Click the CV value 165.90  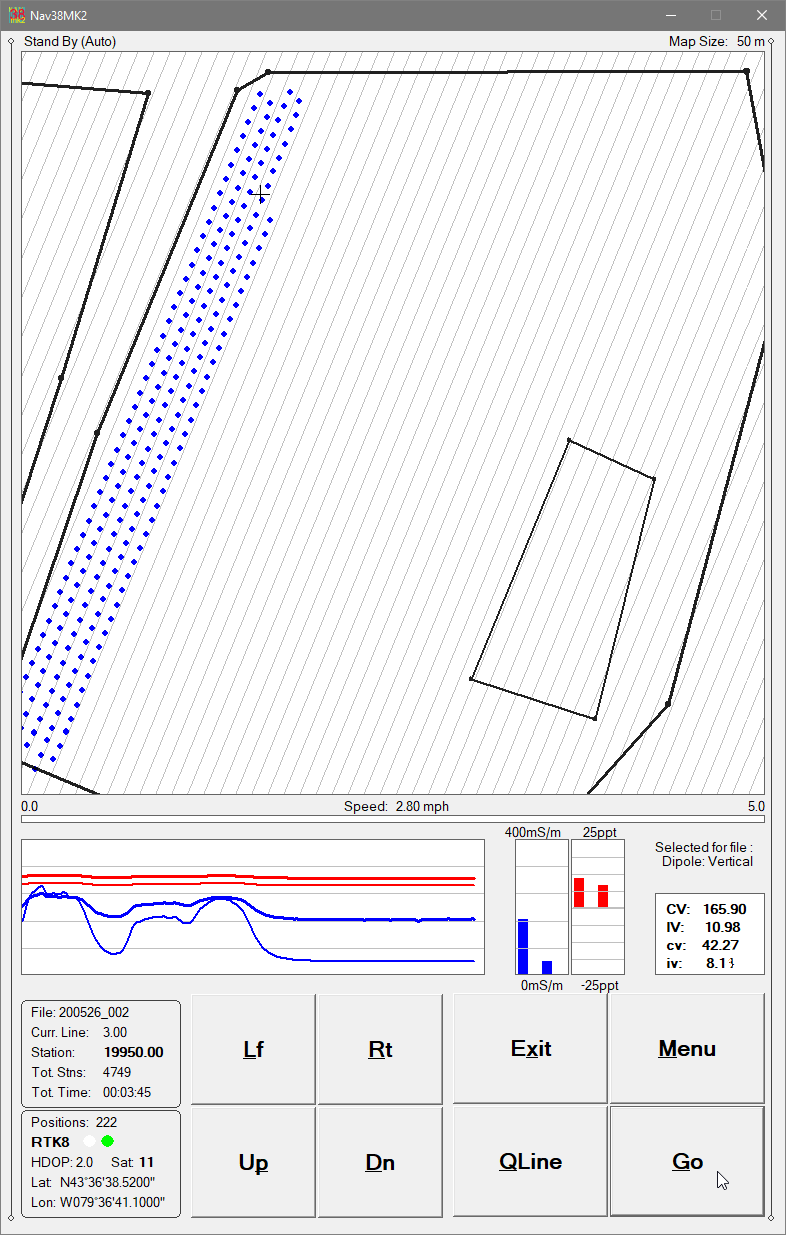[724, 909]
